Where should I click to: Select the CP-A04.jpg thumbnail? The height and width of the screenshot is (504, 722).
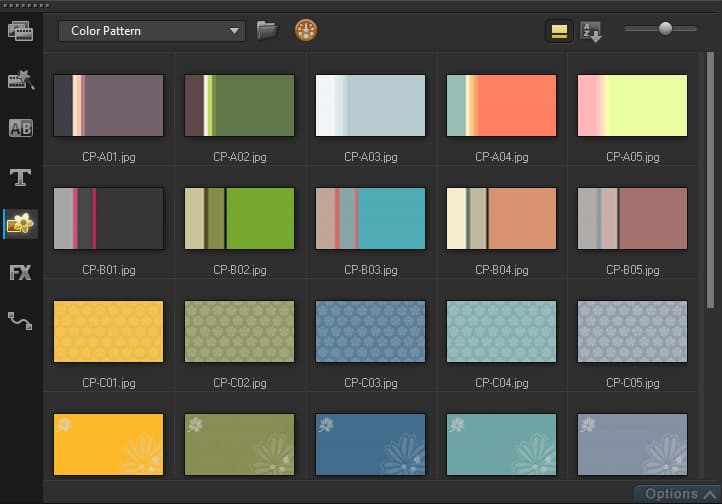pyautogui.click(x=501, y=105)
